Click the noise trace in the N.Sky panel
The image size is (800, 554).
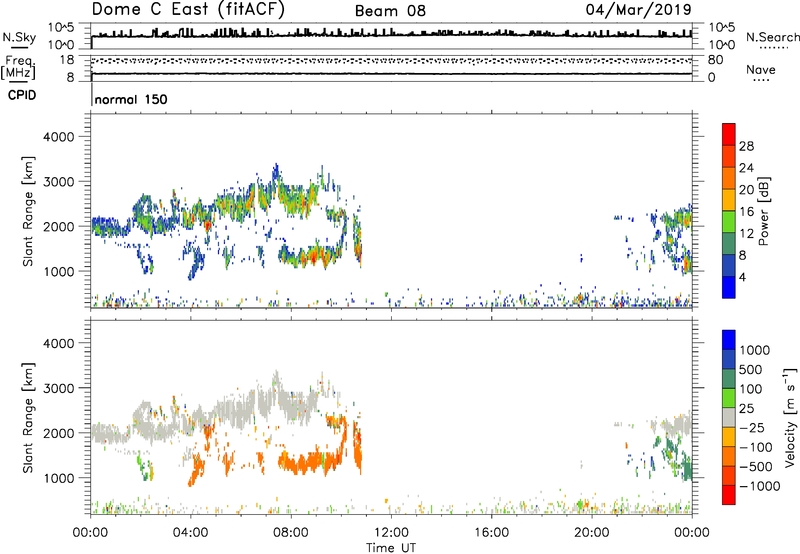click(391, 35)
